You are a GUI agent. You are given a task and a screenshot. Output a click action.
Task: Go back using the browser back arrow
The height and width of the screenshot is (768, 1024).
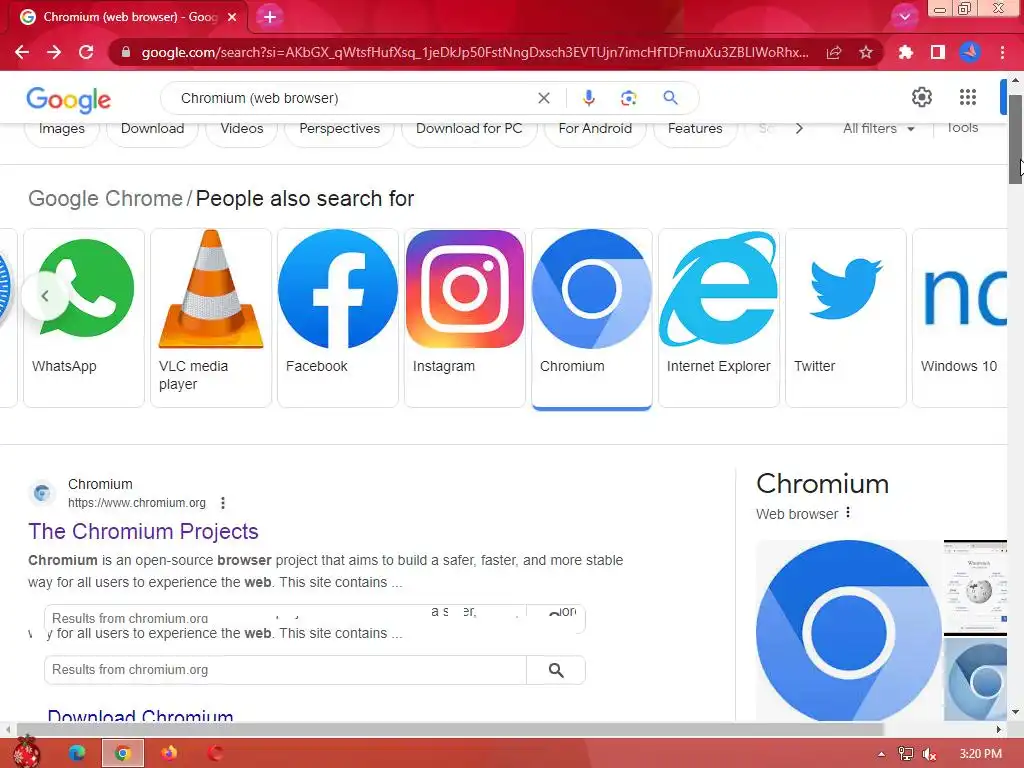tap(22, 52)
